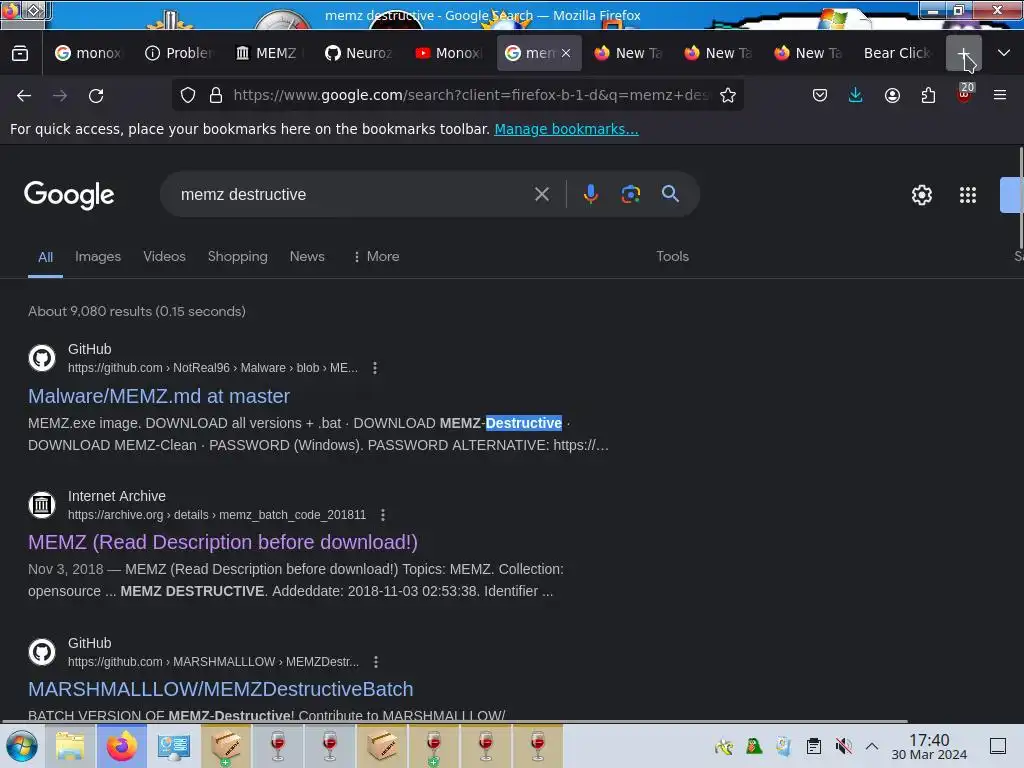This screenshot has width=1024, height=768.
Task: Show desktop button beside the clock
Action: (998, 746)
